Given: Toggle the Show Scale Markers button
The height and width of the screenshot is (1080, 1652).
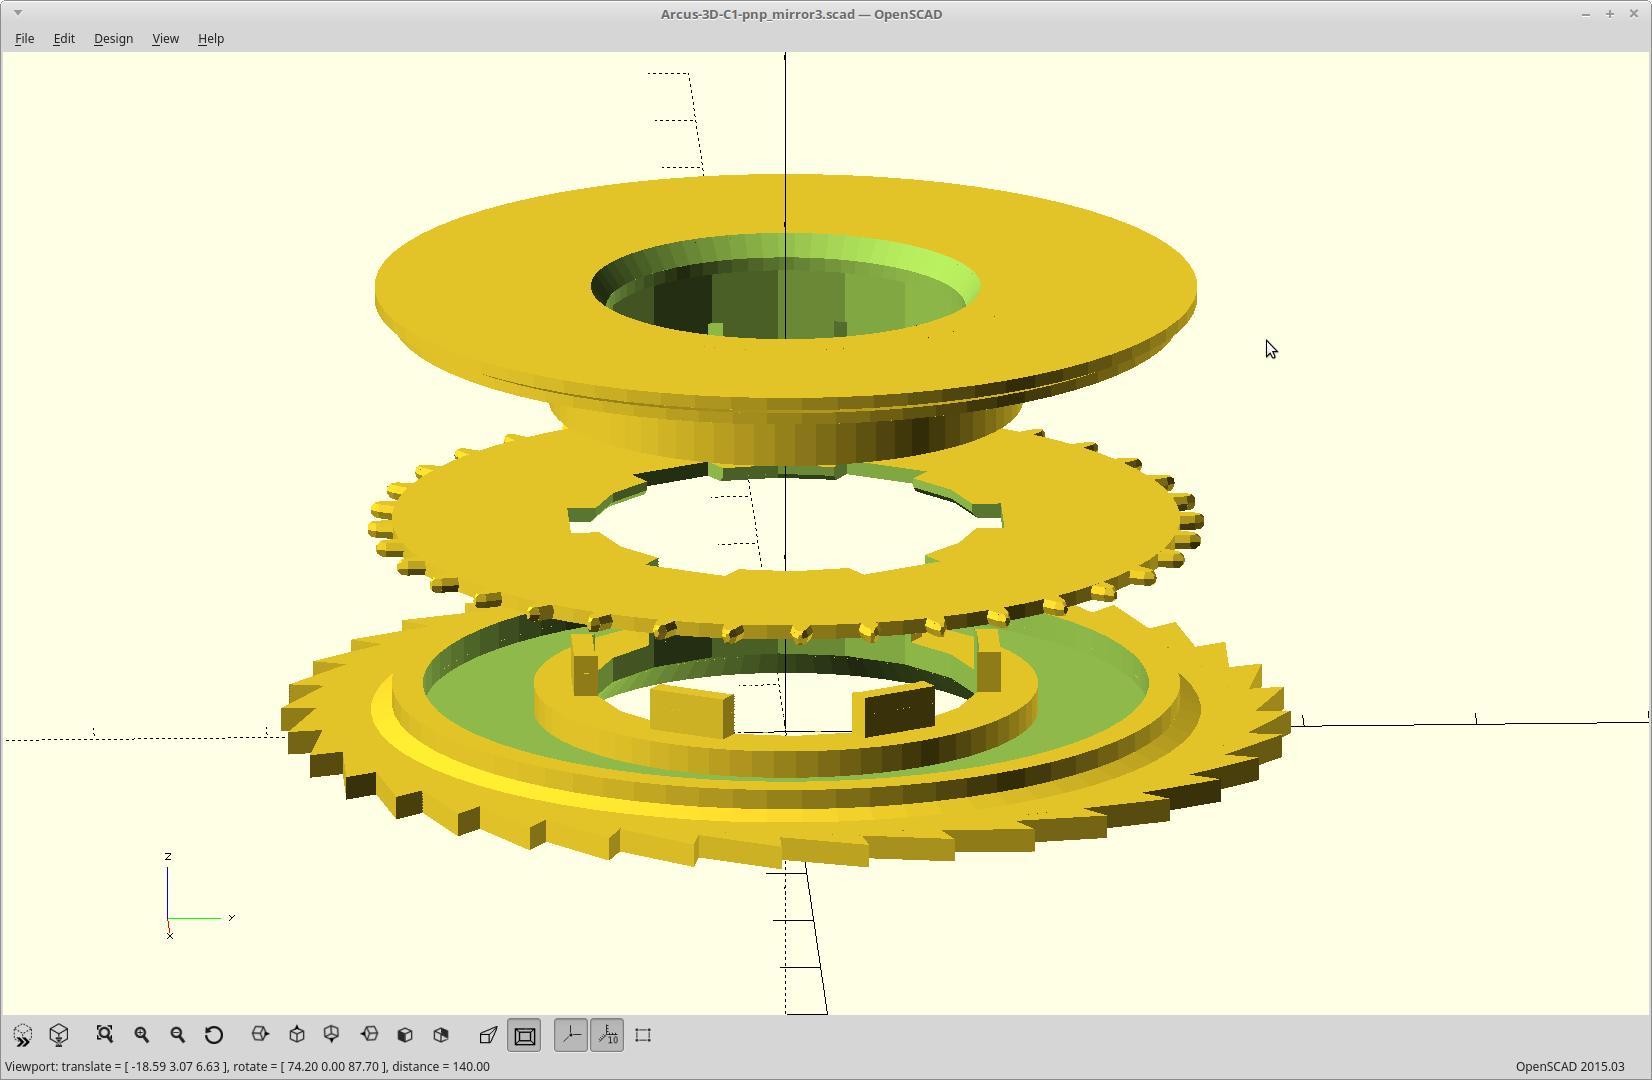Looking at the screenshot, I should [x=607, y=1035].
